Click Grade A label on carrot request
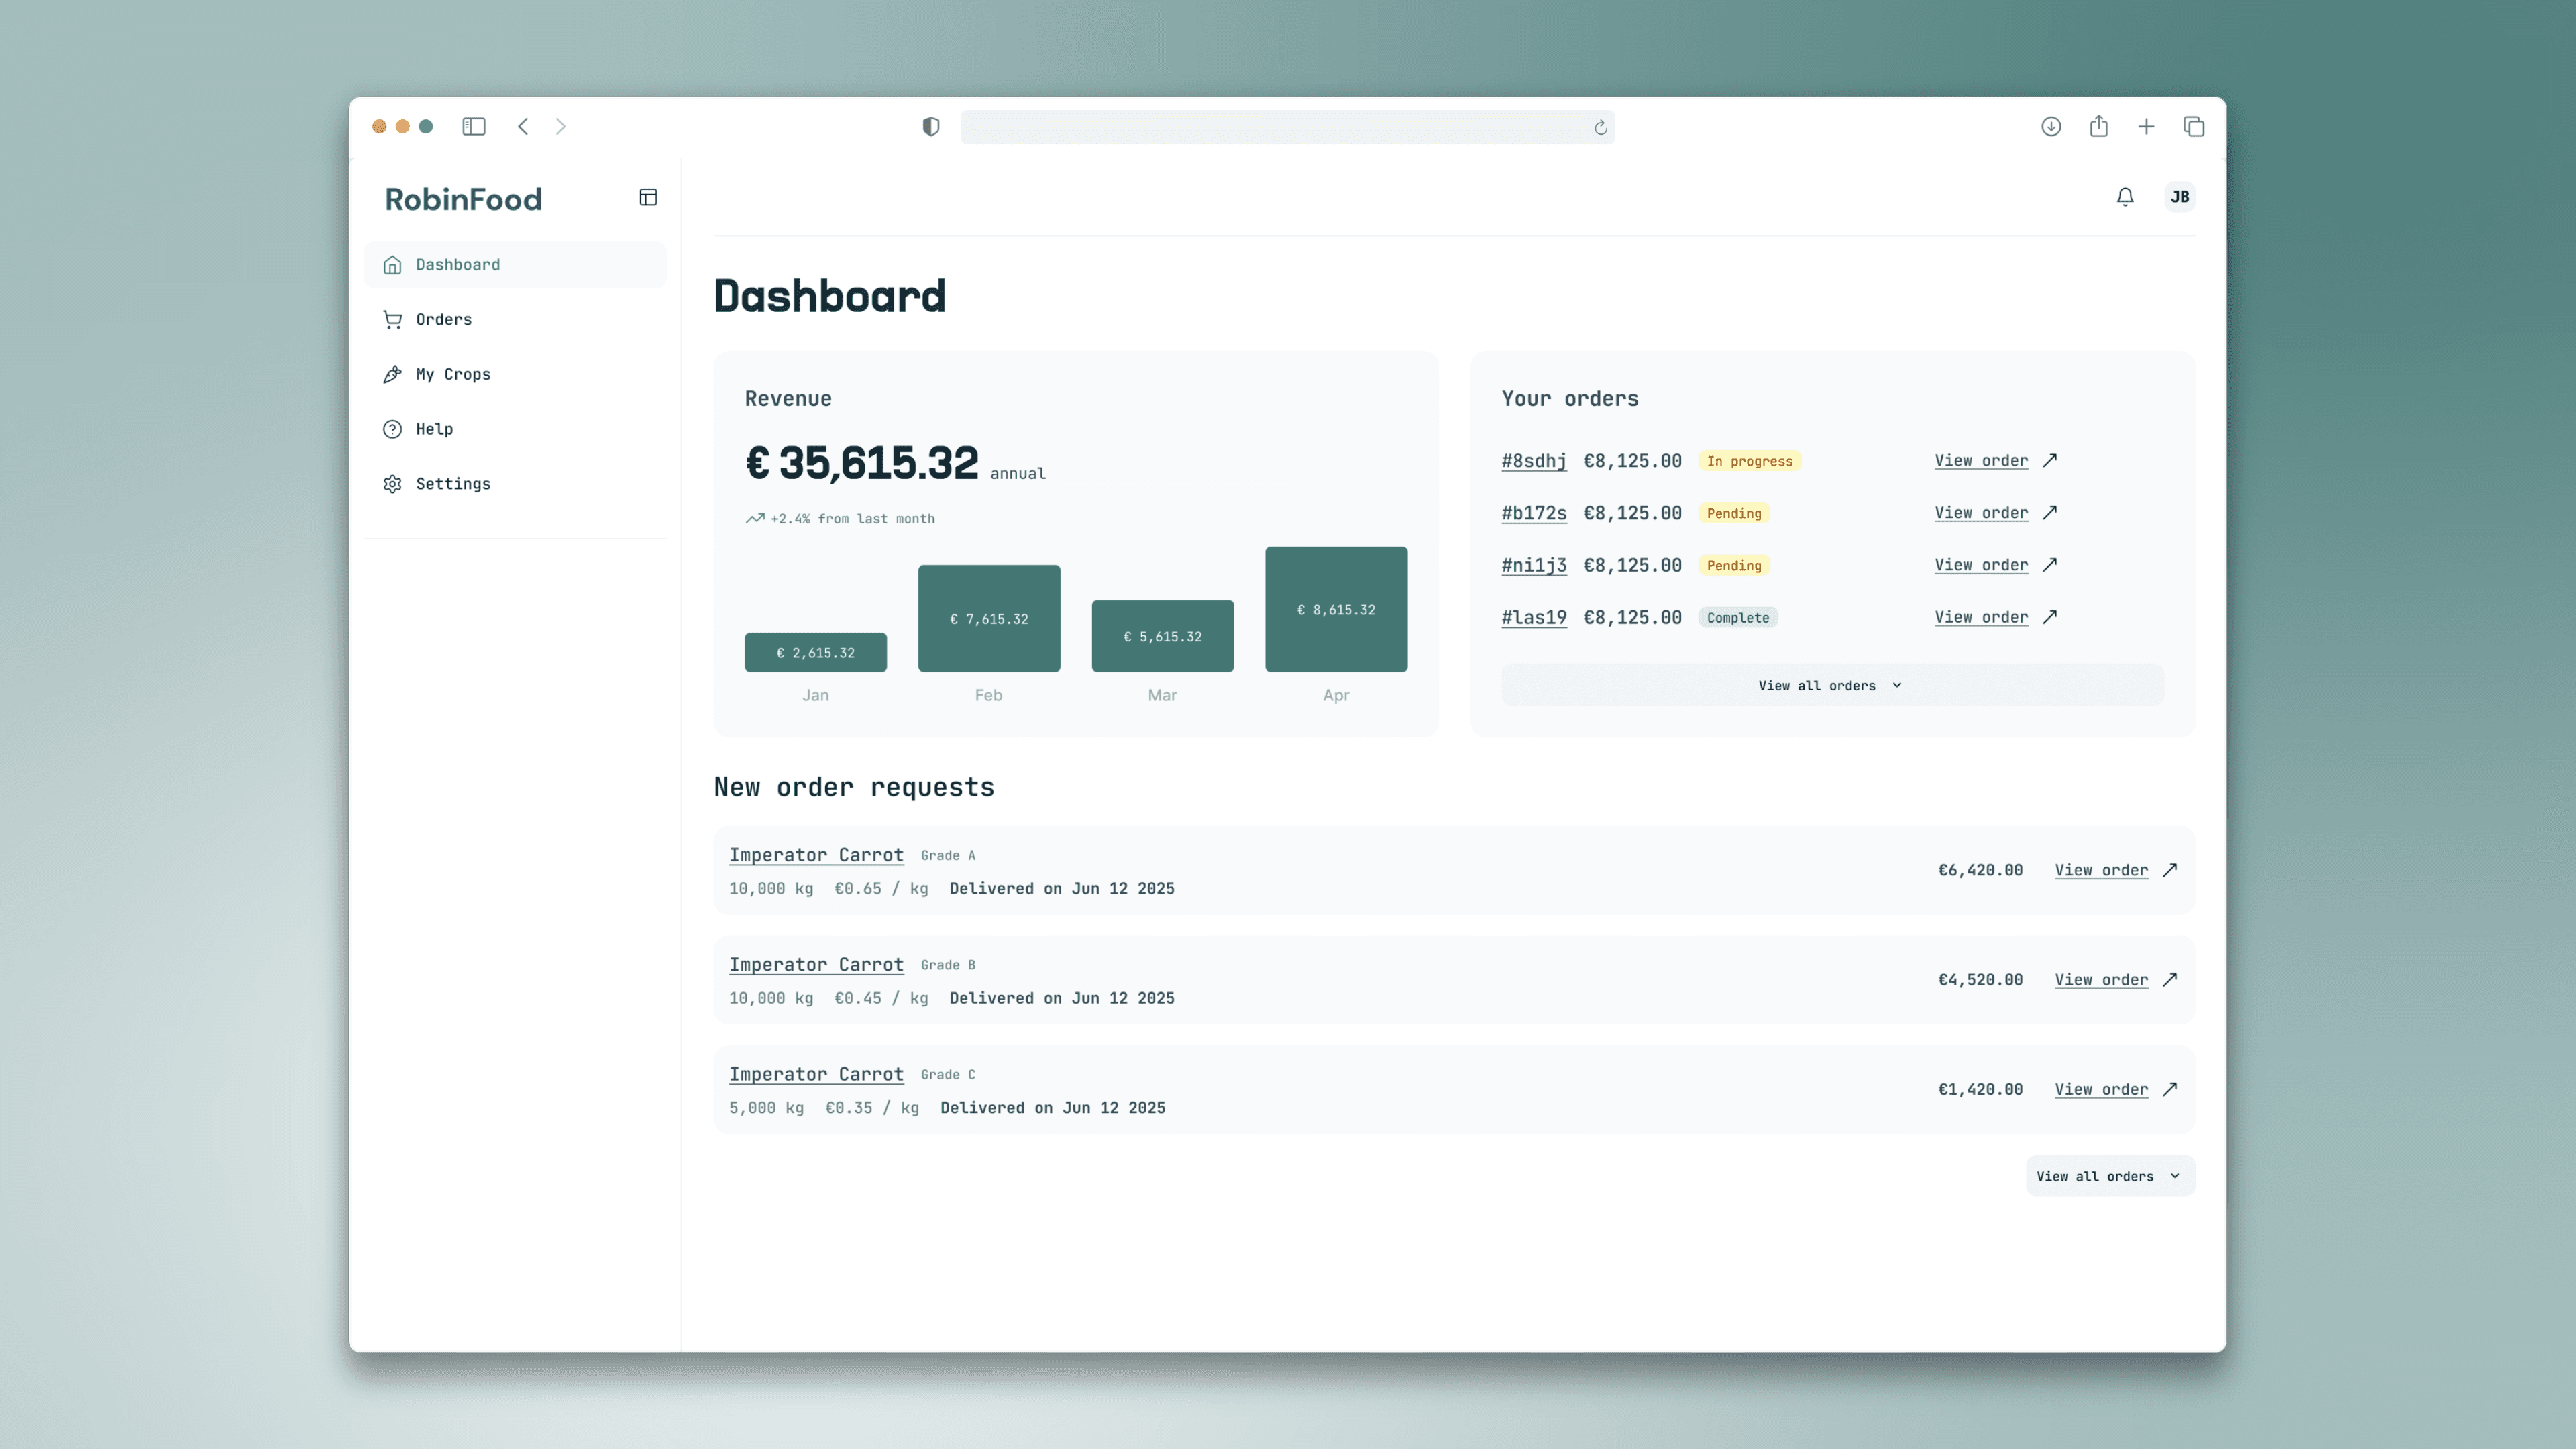Screen dimensions: 2576x1449 coord(947,855)
